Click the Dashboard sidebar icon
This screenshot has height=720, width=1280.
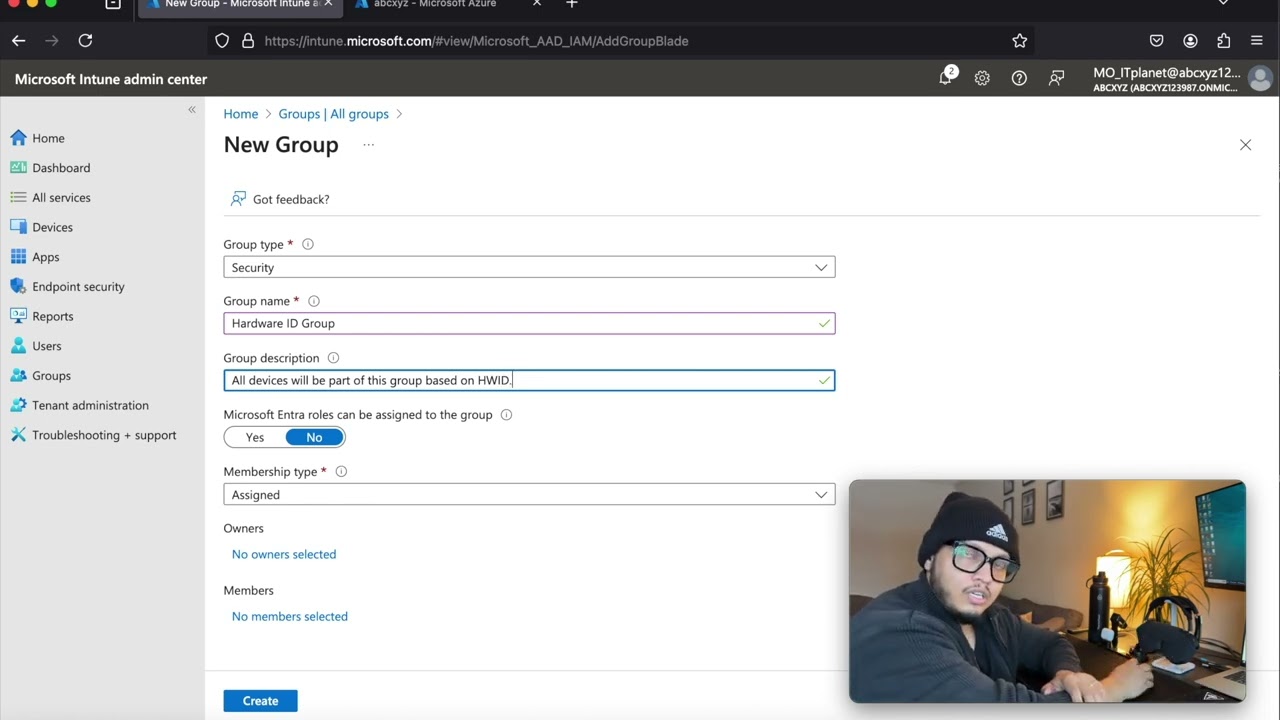[18, 168]
